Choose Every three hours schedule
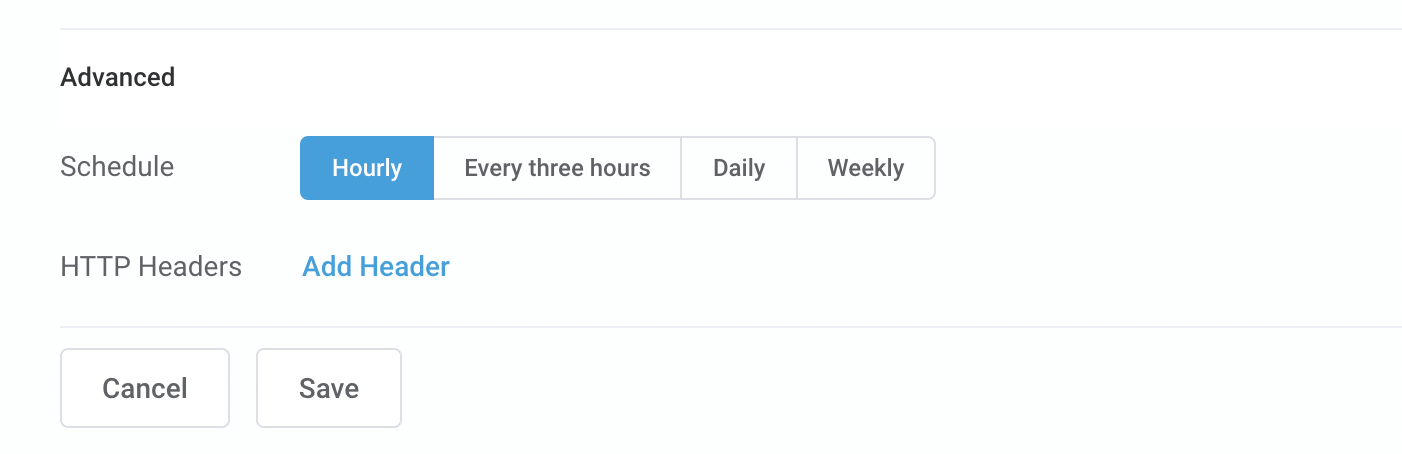Screen dimensions: 1402x454 (557, 168)
